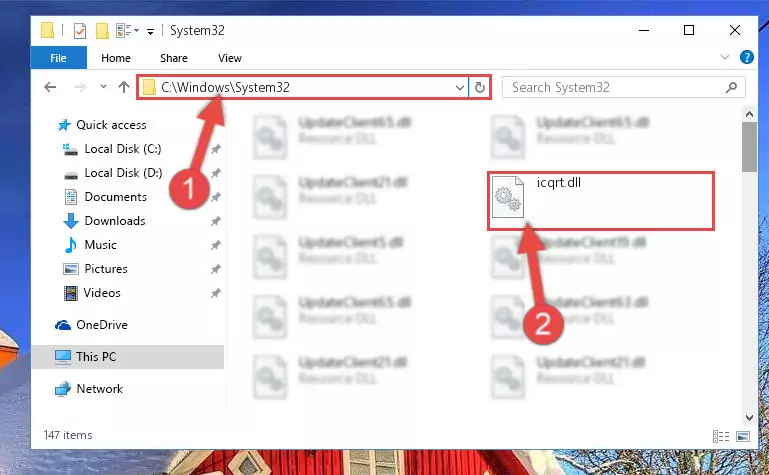Switch to Large icons view in status bar
Image resolution: width=769 pixels, height=475 pixels.
pyautogui.click(x=743, y=436)
